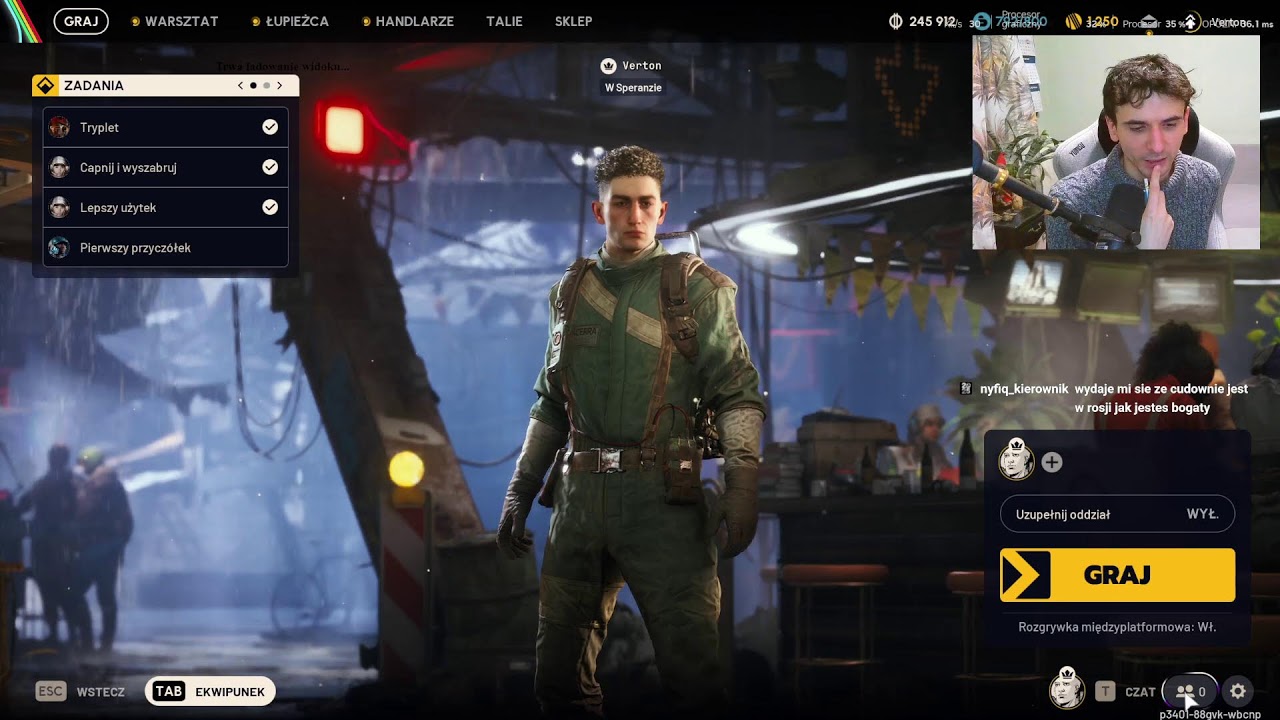Open Ekwipunek with the TAB button
The width and height of the screenshot is (1280, 720).
pos(210,691)
